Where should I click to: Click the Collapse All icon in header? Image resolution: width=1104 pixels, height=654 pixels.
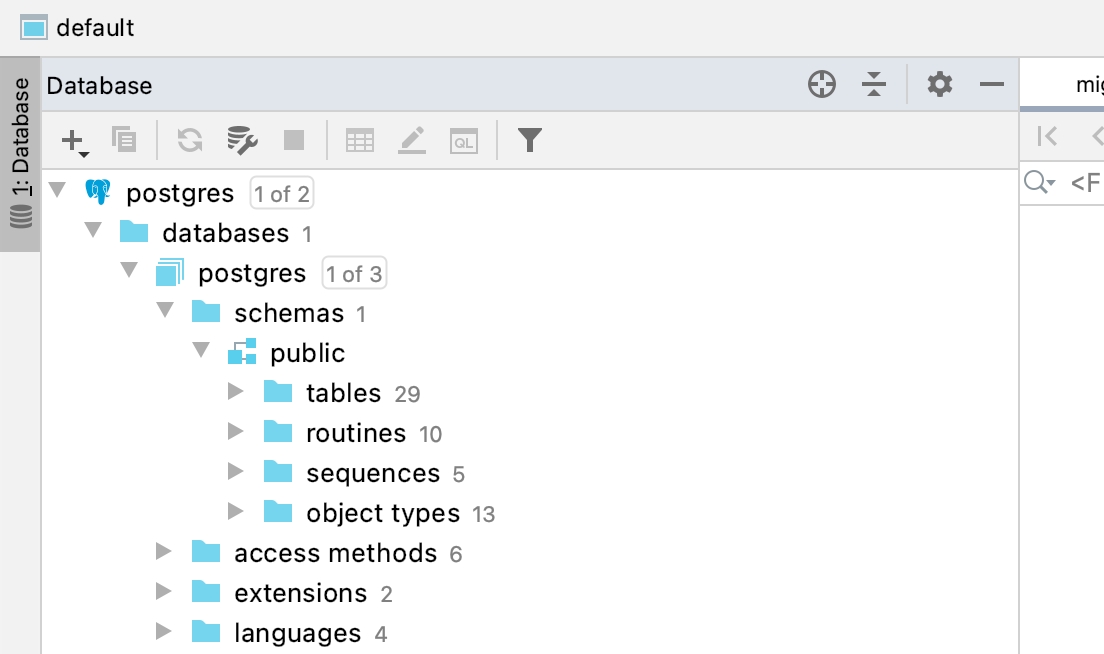[x=875, y=85]
